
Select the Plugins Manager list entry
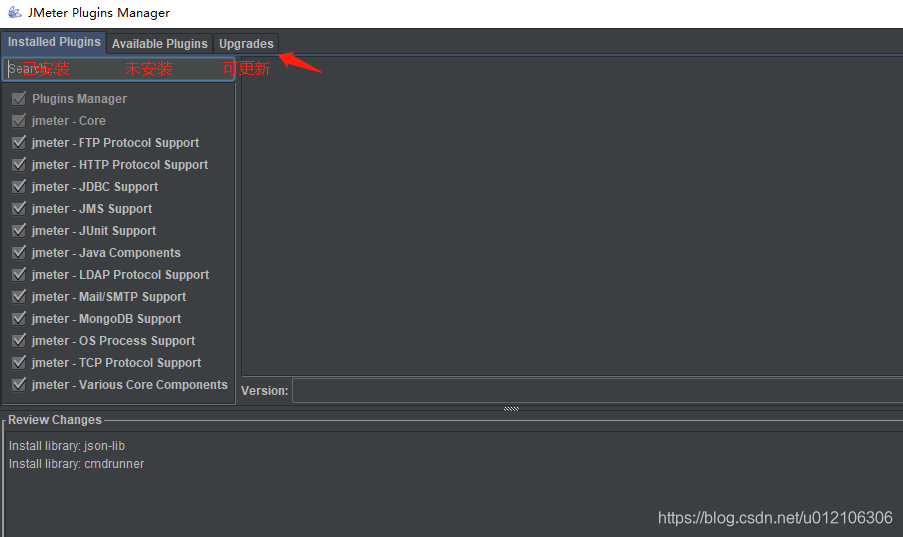click(x=79, y=99)
